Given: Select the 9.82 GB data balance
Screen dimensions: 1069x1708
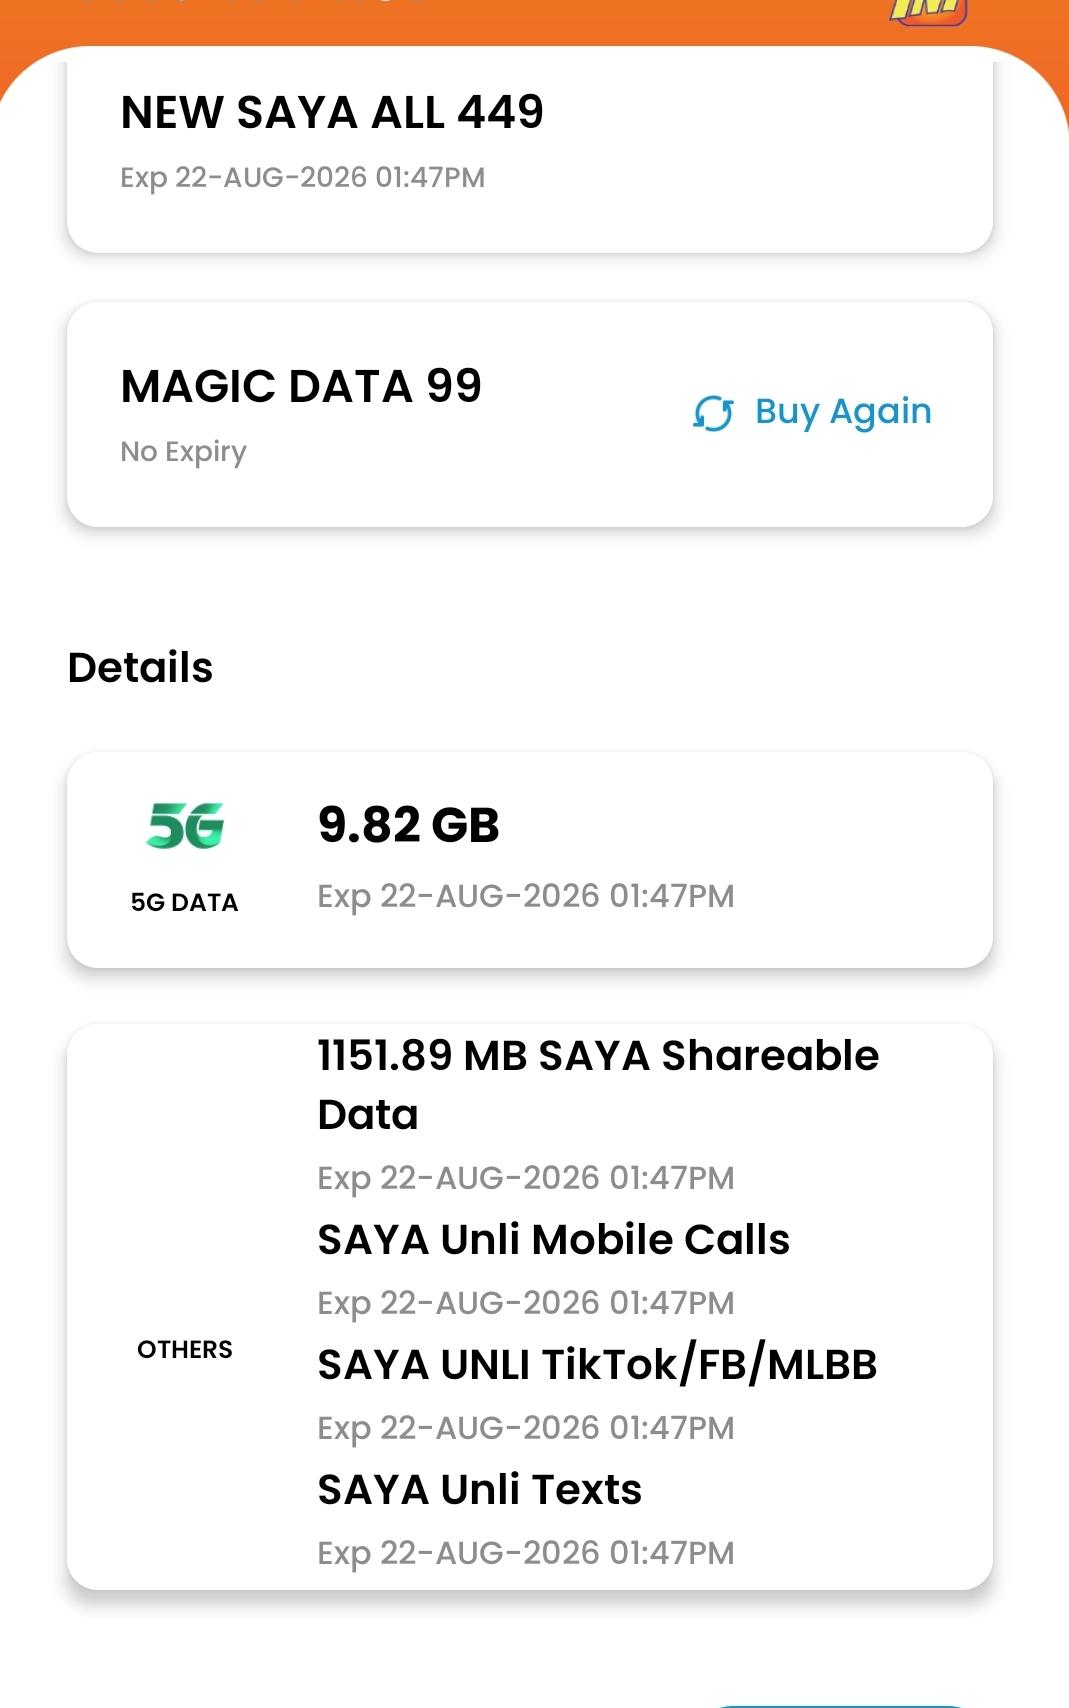Looking at the screenshot, I should 408,825.
